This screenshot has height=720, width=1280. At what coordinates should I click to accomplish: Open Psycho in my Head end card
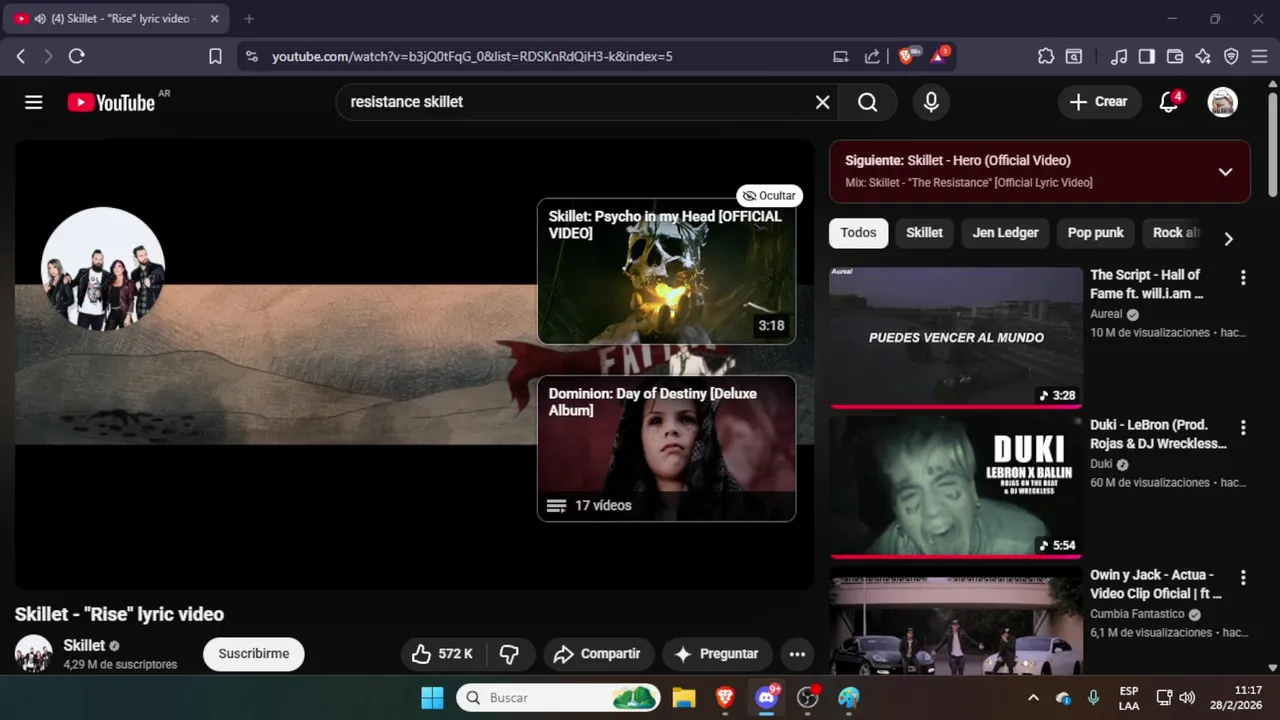[x=666, y=271]
